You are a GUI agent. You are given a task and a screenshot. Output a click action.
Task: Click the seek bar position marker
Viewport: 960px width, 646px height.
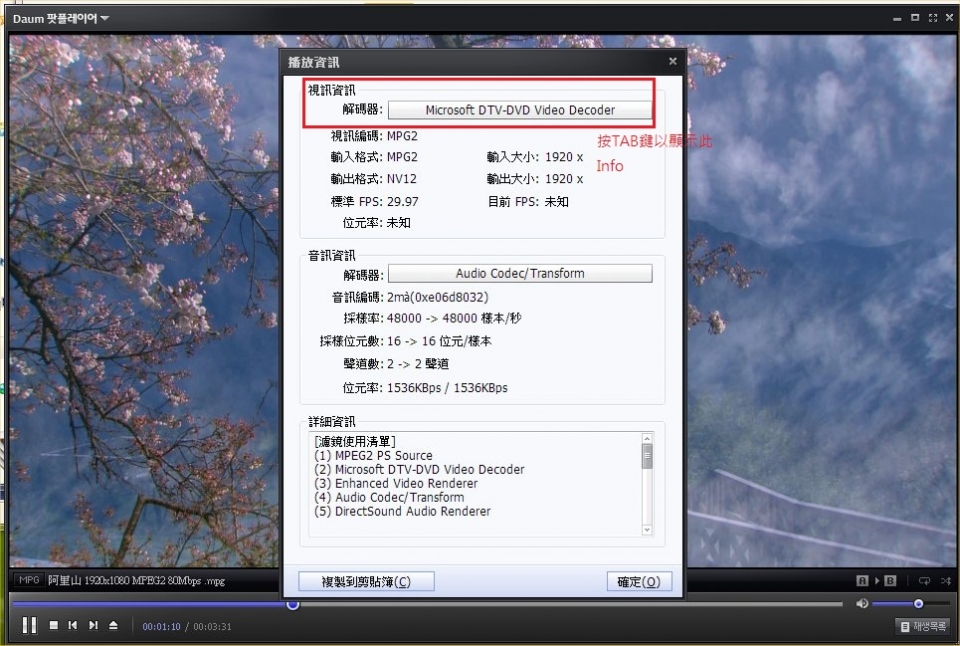293,604
